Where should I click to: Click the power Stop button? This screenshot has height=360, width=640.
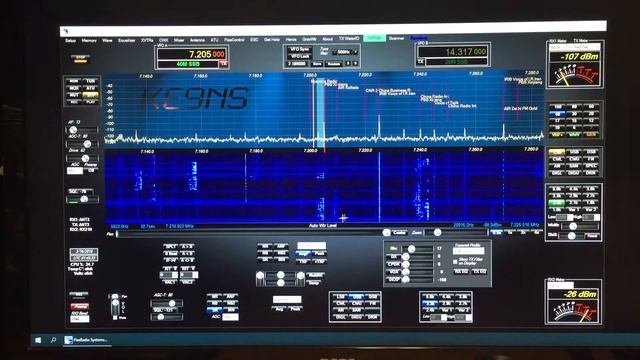pos(80,59)
